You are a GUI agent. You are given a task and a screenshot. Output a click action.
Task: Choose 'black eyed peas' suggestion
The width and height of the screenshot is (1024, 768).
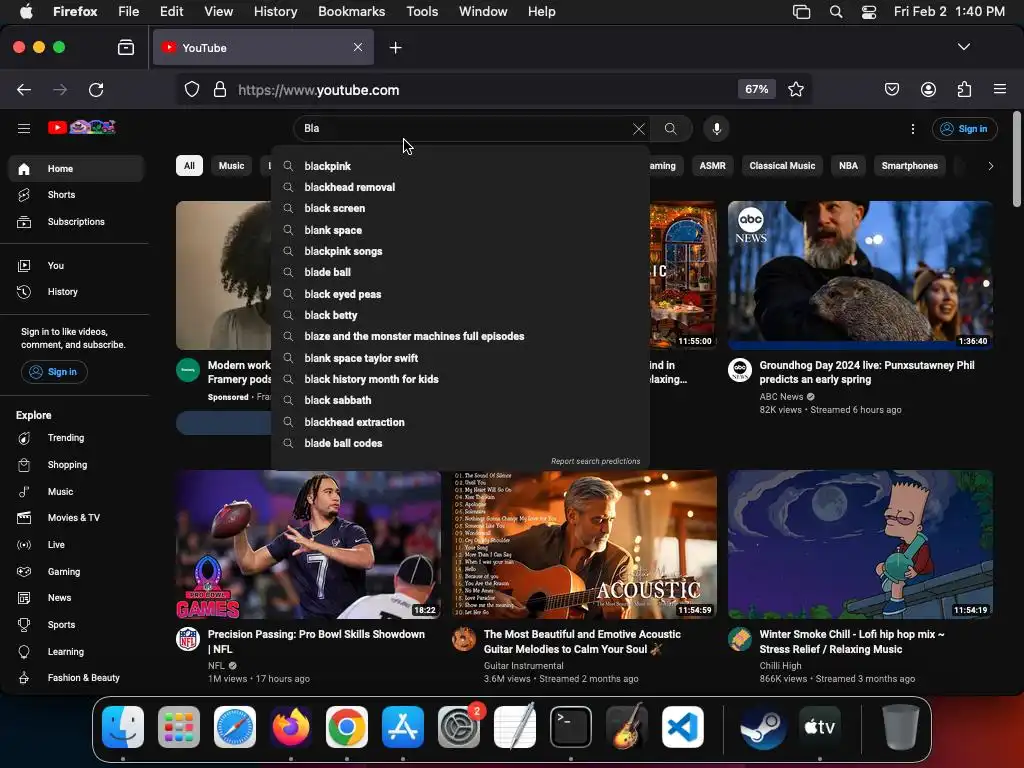click(x=460, y=294)
